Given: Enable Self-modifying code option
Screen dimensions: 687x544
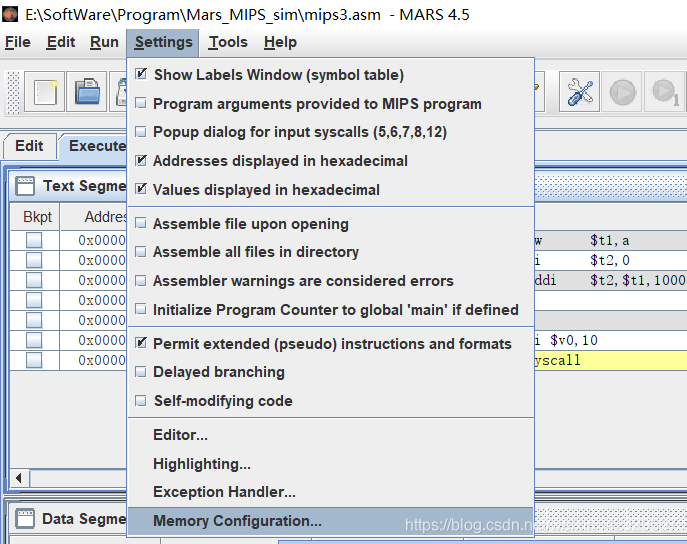Looking at the screenshot, I should [x=330, y=401].
